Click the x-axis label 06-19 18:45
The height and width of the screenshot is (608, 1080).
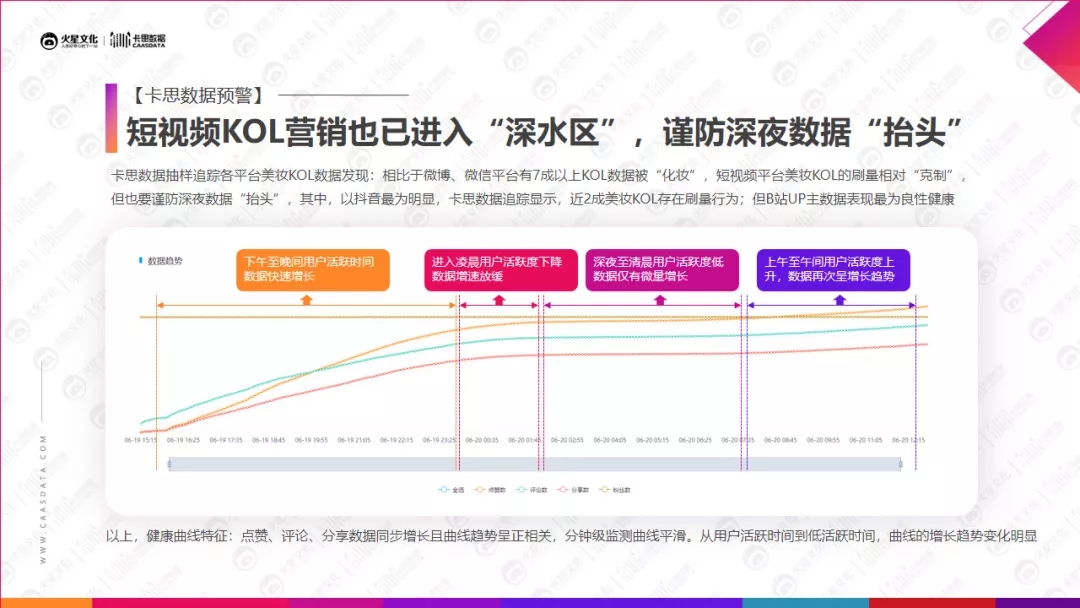(x=269, y=440)
